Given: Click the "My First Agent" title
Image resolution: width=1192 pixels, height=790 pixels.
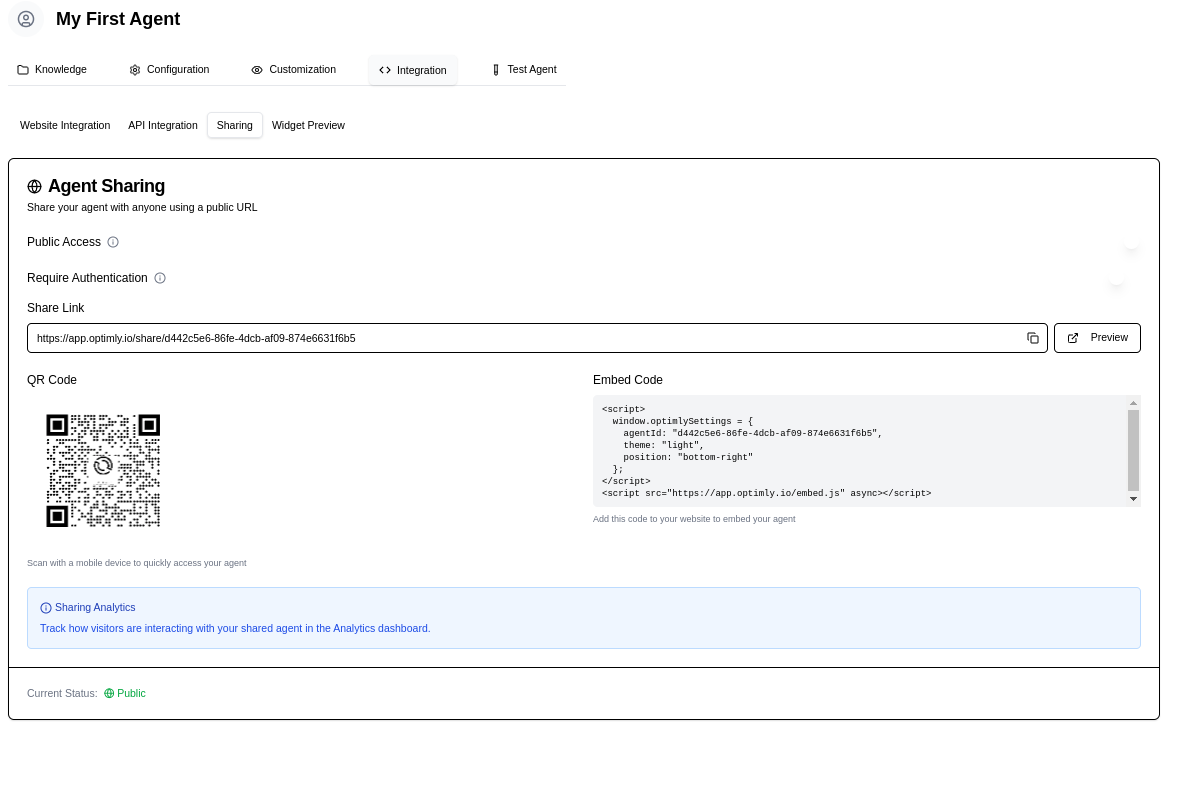Looking at the screenshot, I should pyautogui.click(x=118, y=19).
